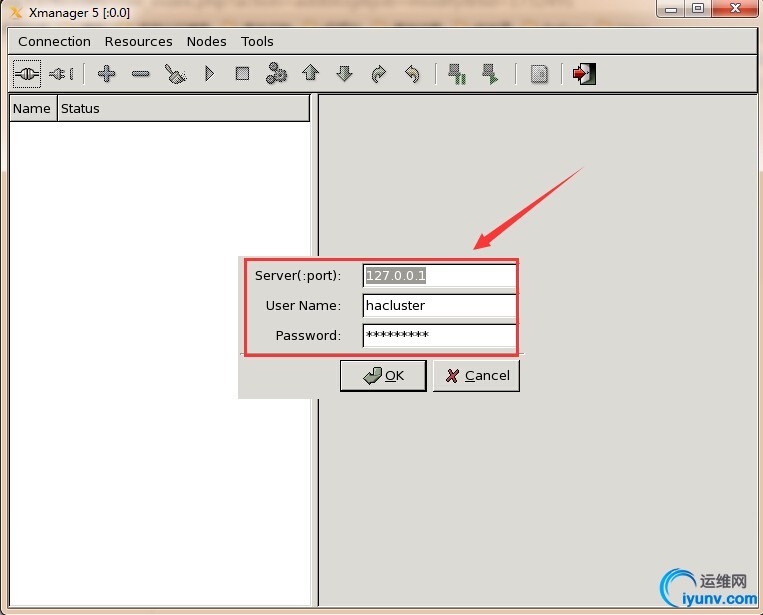The height and width of the screenshot is (615, 763).
Task: Click the gears icon in toolbar
Action: pos(276,73)
